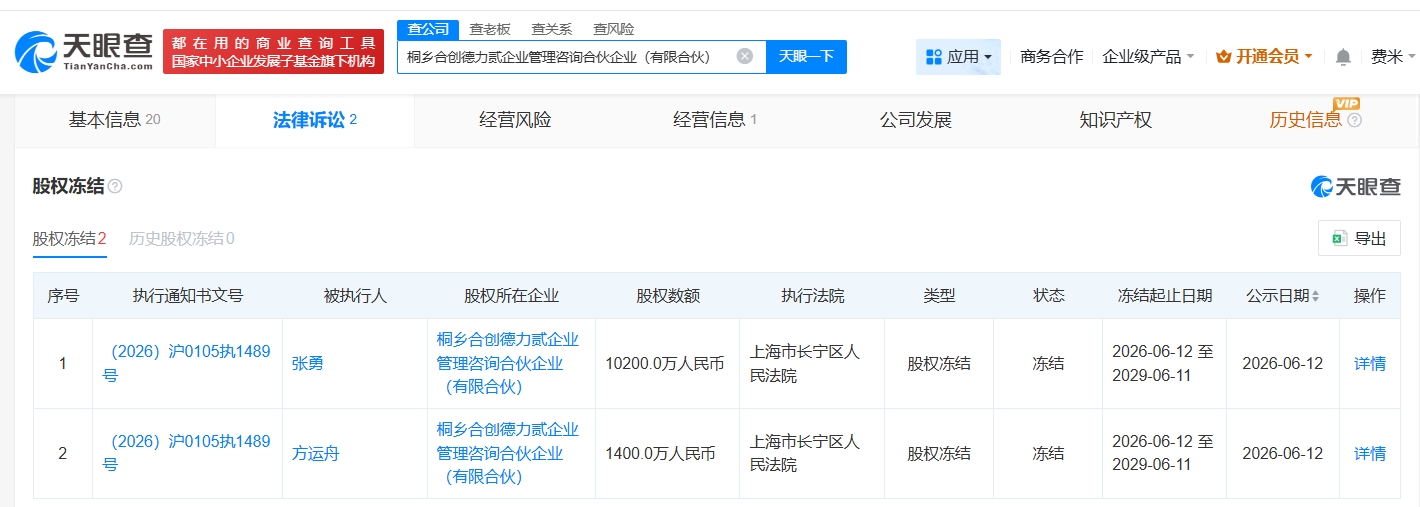Expand the 开通会员 membership dropdown
1420x507 pixels.
(1264, 57)
